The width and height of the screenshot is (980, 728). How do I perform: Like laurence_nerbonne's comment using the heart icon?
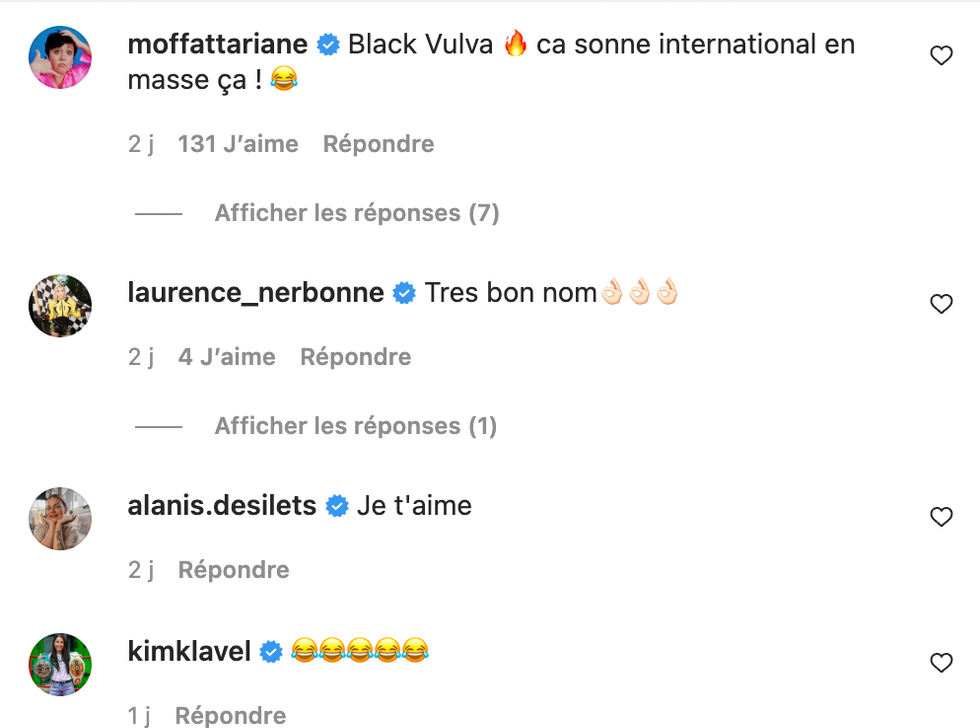pyautogui.click(x=941, y=303)
